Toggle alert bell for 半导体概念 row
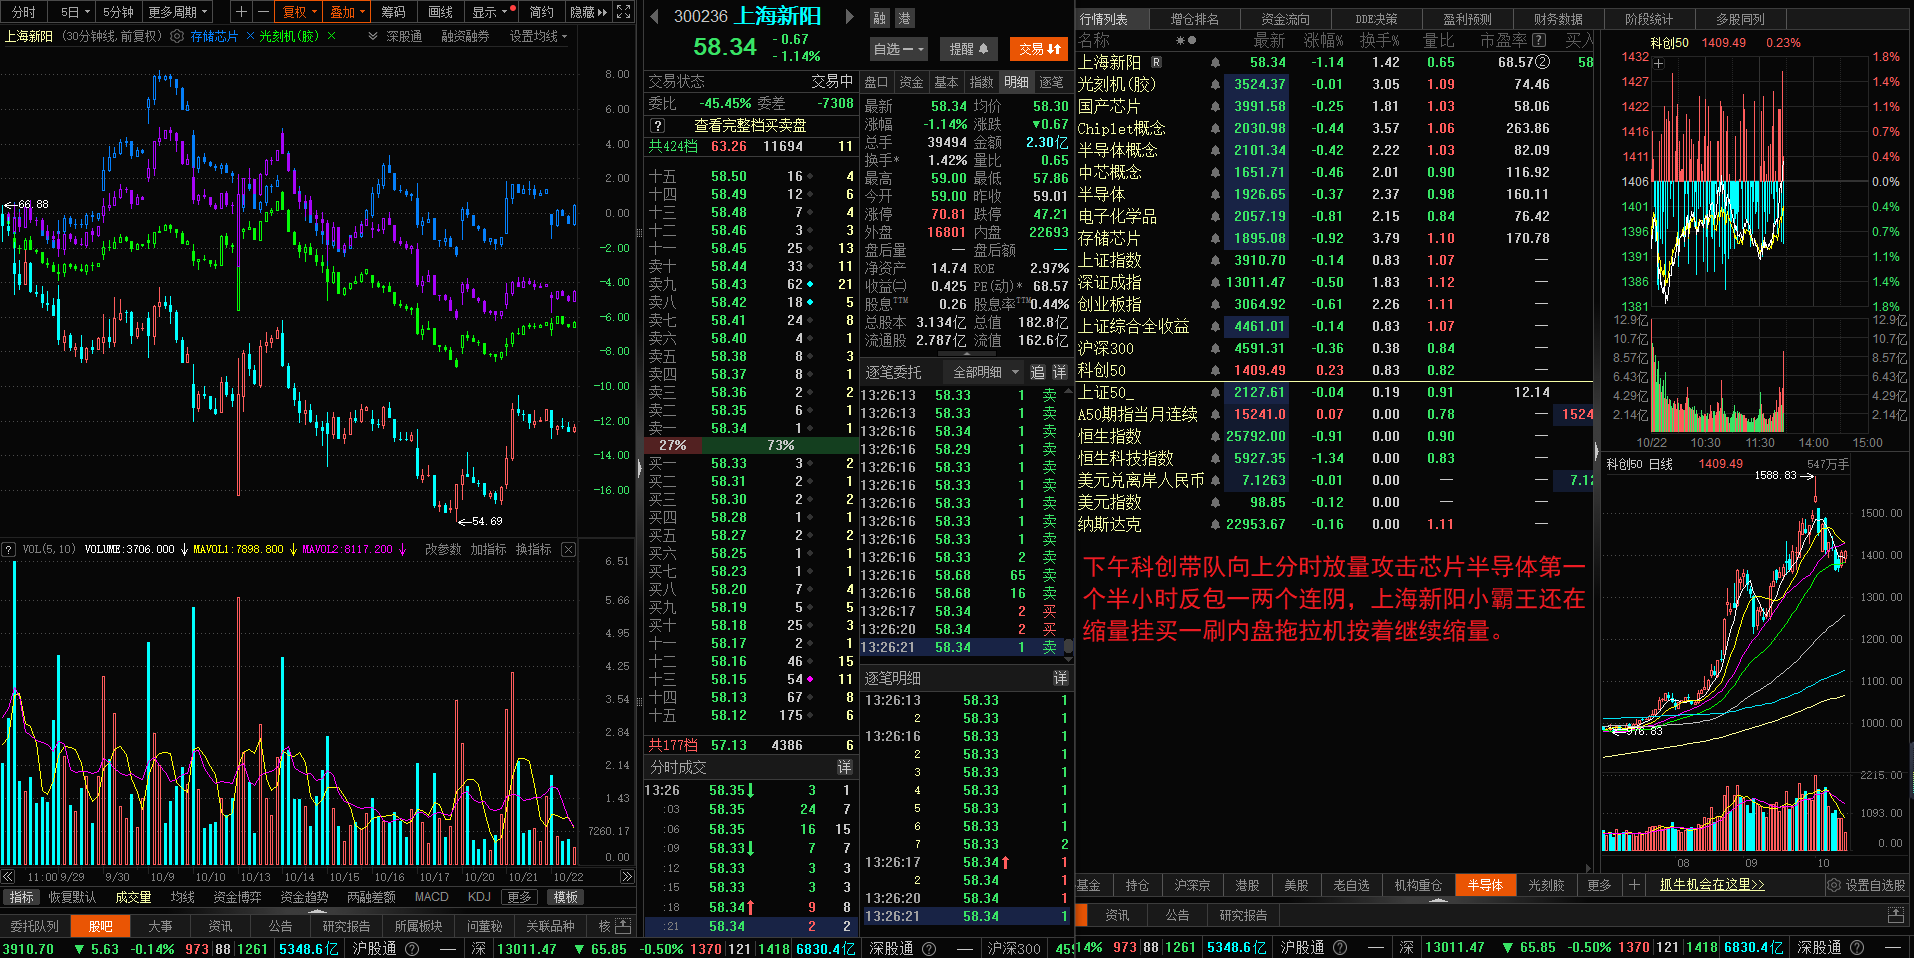 point(1215,150)
